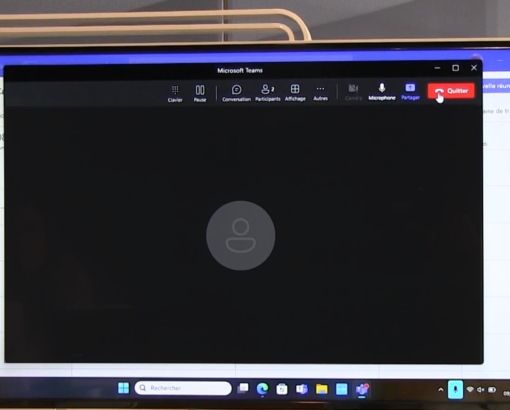Viewport: 510px width, 410px height.
Task: Leave the call with Quitter button
Action: pos(451,91)
